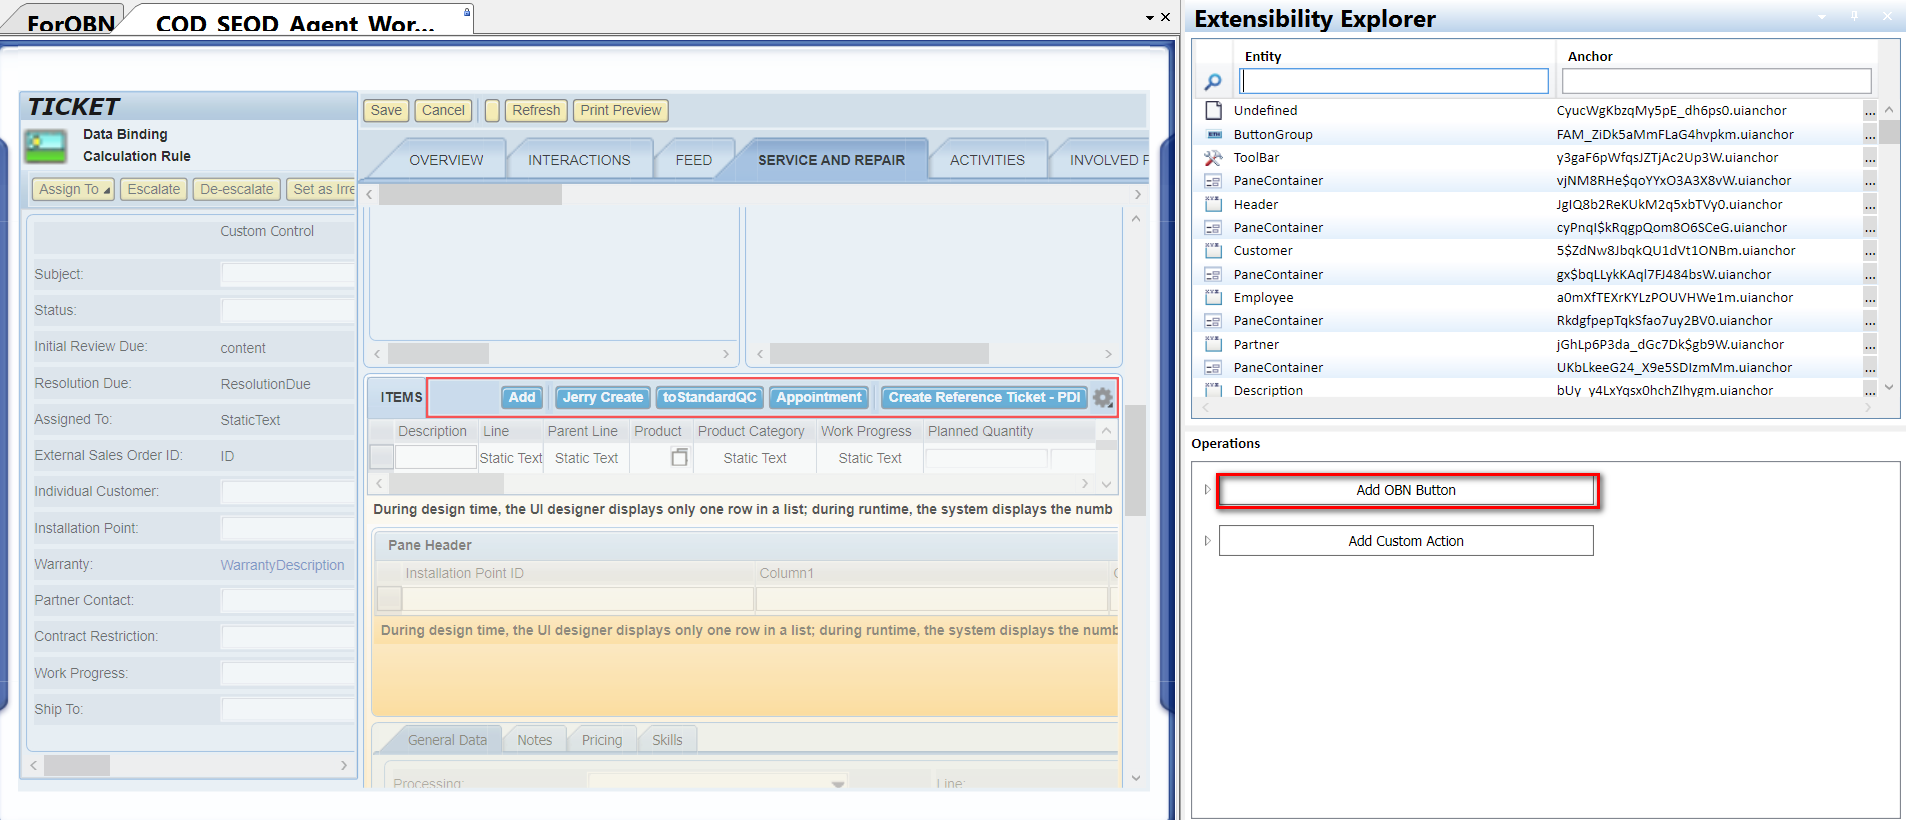
Task: Click the Description entity row
Action: pyautogui.click(x=1530, y=390)
